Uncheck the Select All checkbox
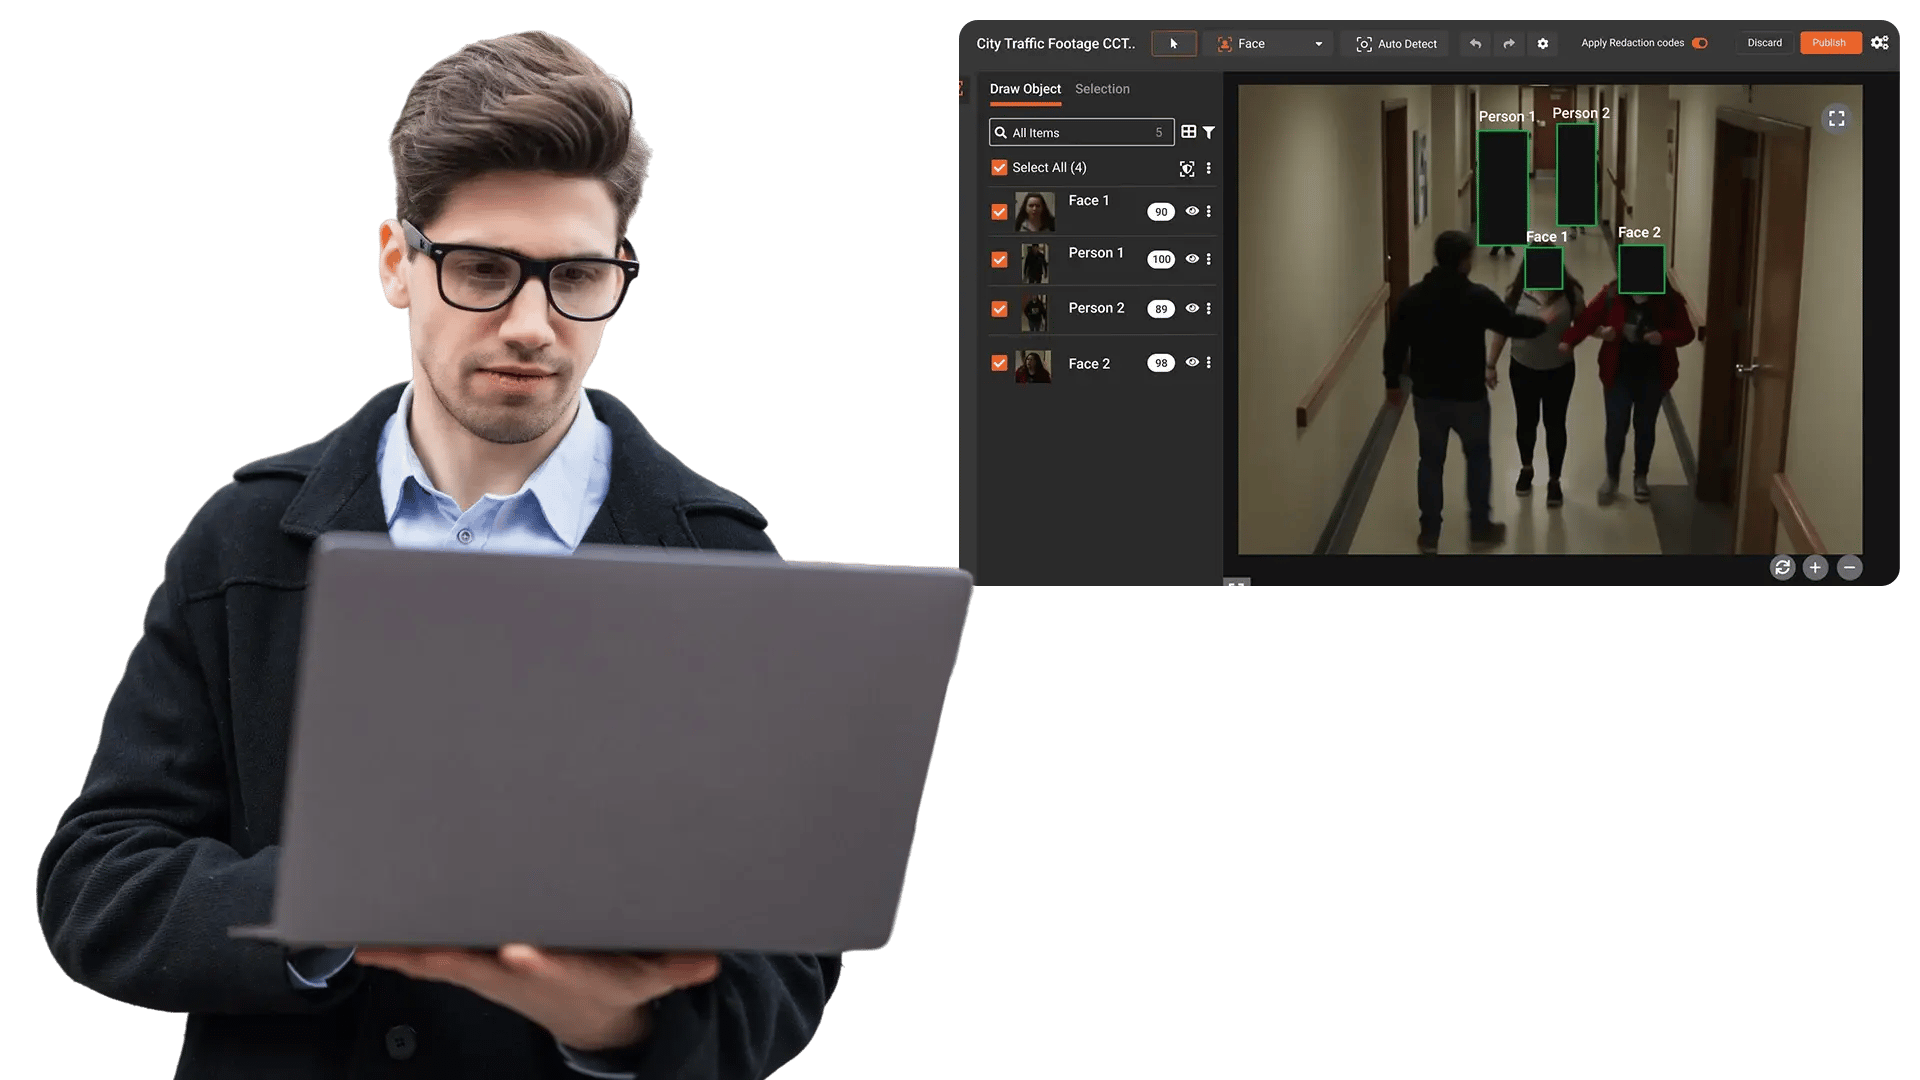The image size is (1920, 1080). coord(999,167)
